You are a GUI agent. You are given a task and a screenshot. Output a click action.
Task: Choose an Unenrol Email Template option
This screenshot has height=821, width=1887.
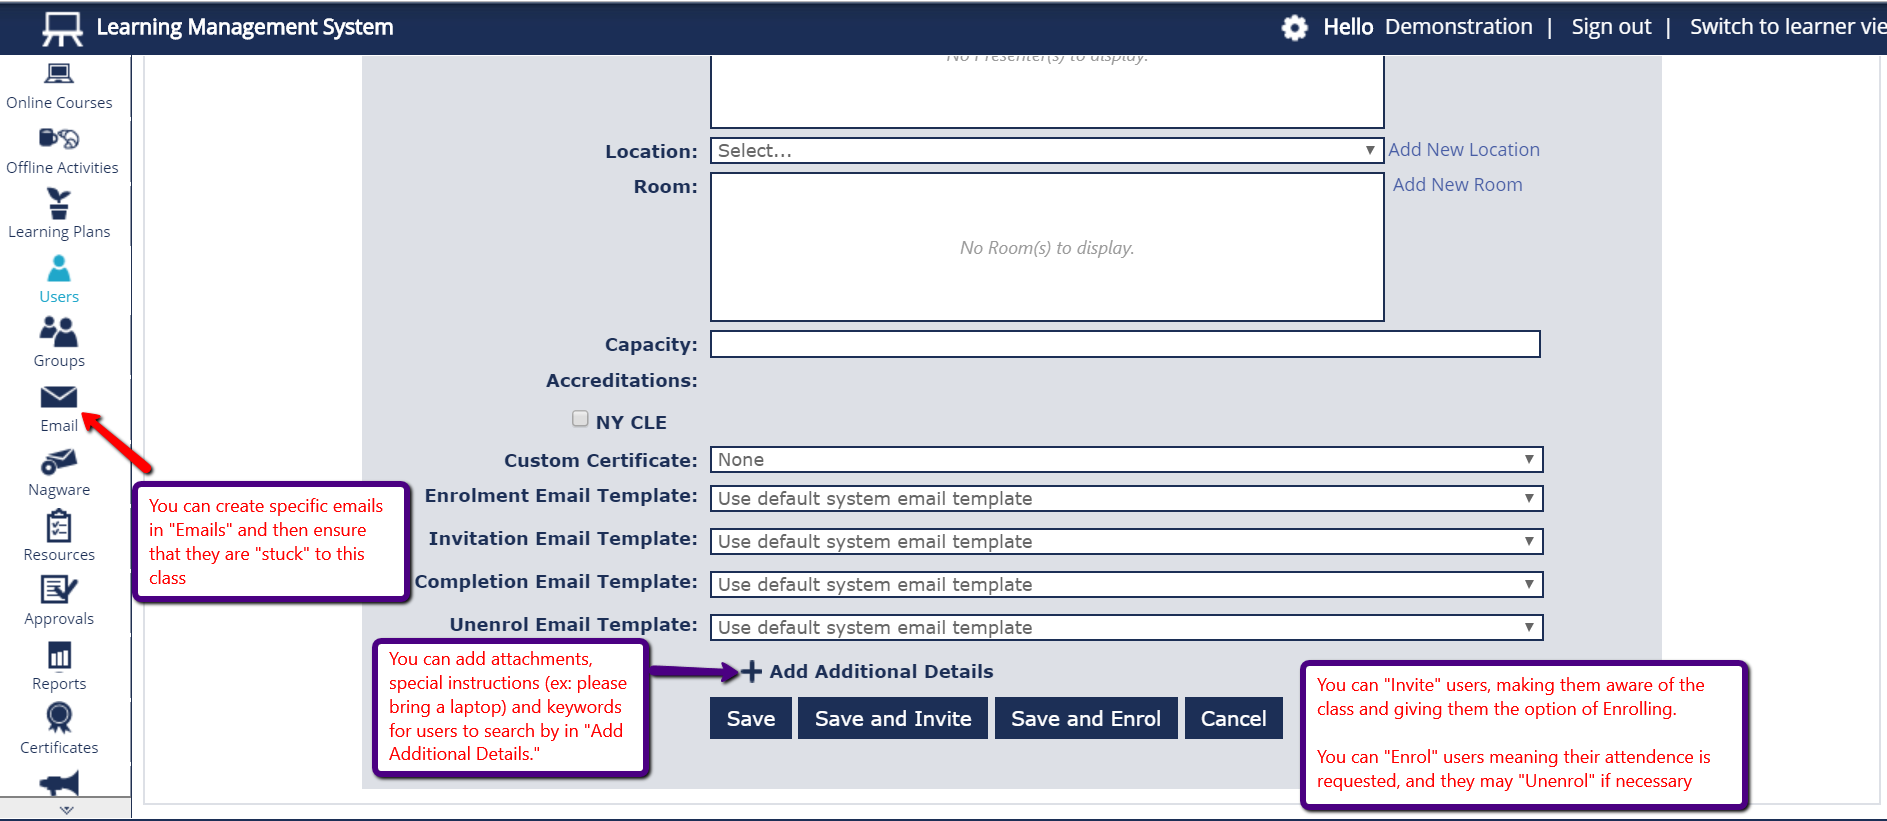coord(1126,628)
